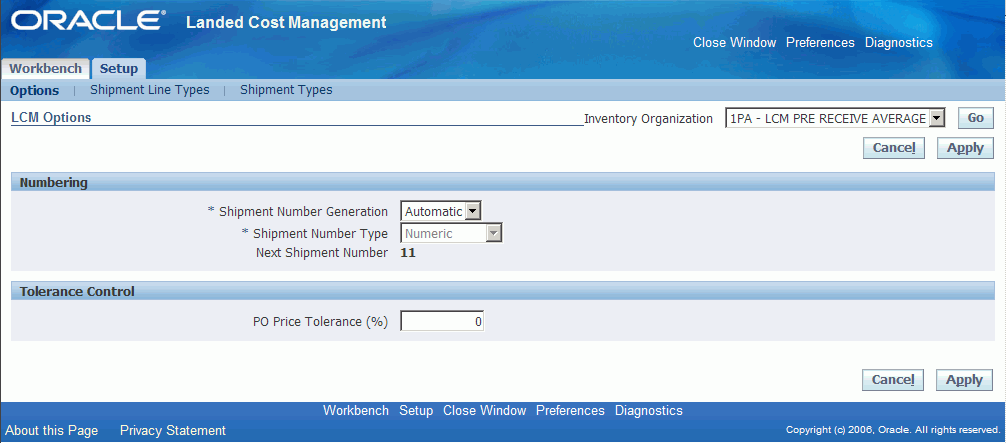This screenshot has height=443, width=1006.
Task: Click the Go button
Action: (x=976, y=118)
